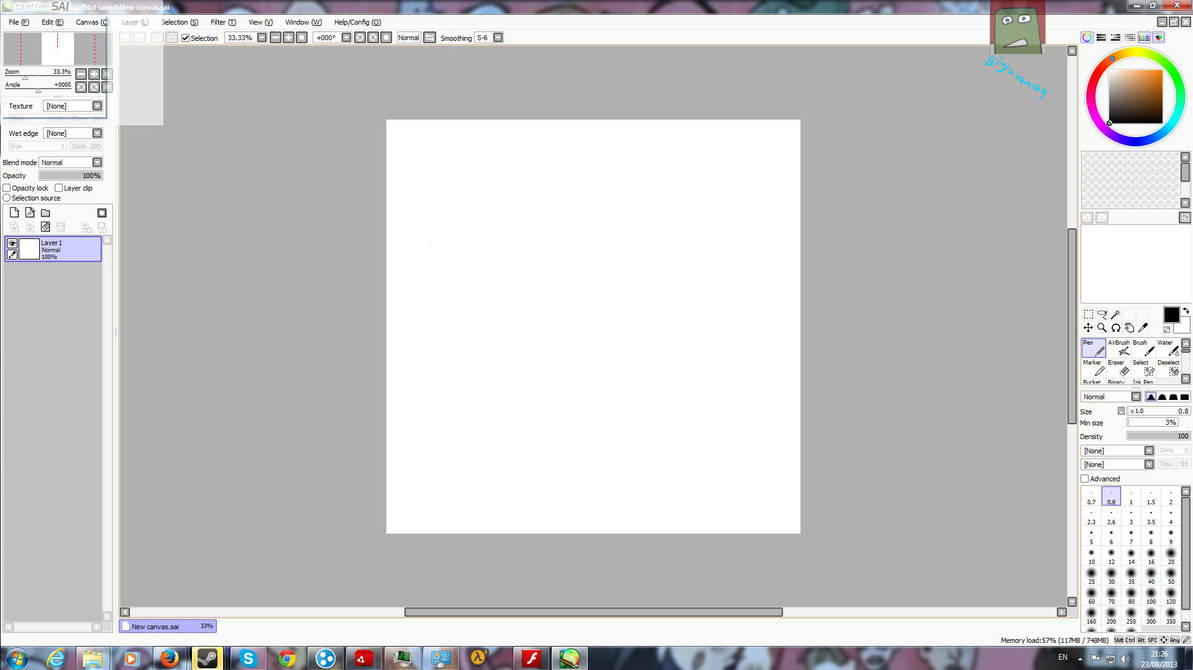1193x670 pixels.
Task: Select the AirBrush tool
Action: tap(1120, 348)
